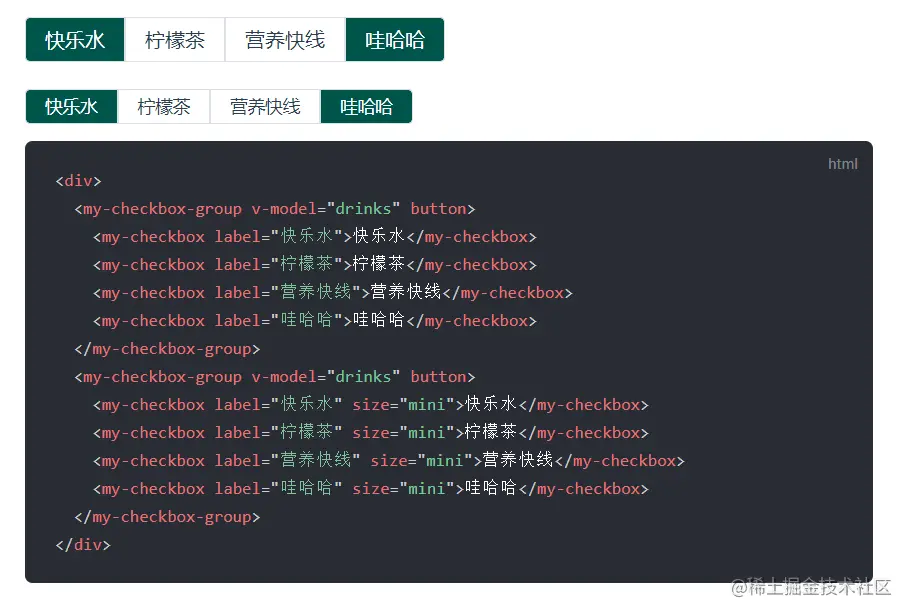Screen dimensions: 910x616
Task: Click code line label="哇哈哈" without size
Action: pyautogui.click(x=315, y=320)
